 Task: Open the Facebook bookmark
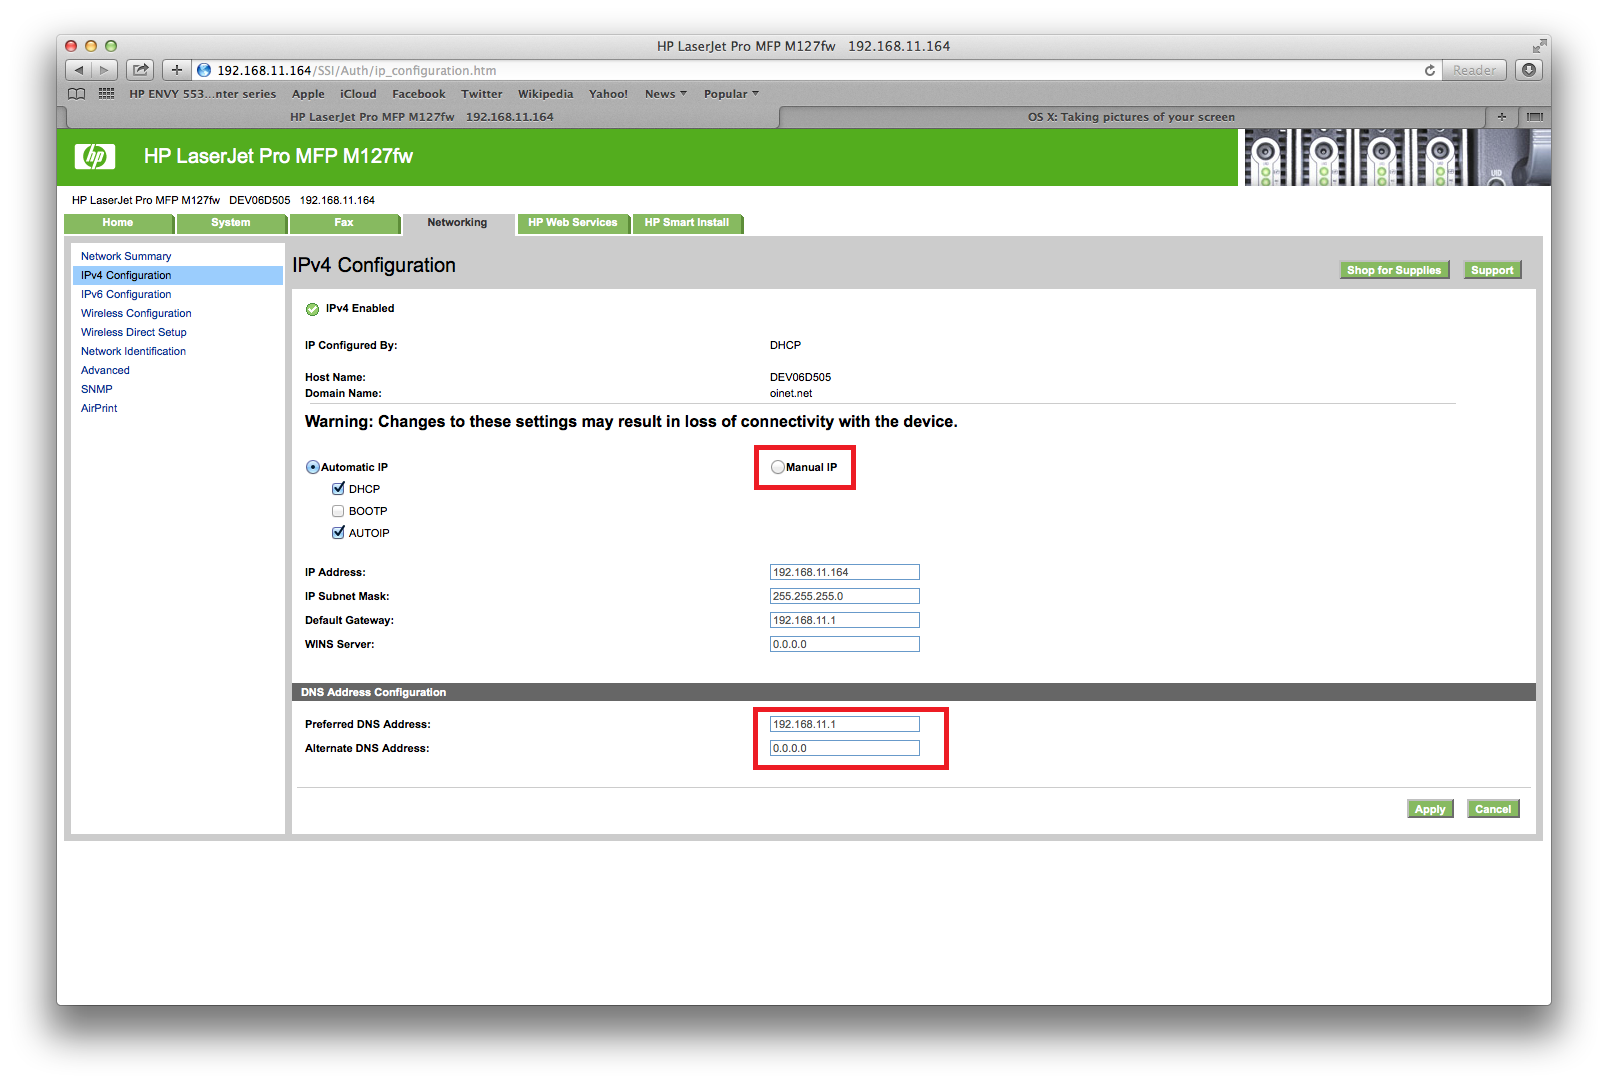click(x=419, y=94)
